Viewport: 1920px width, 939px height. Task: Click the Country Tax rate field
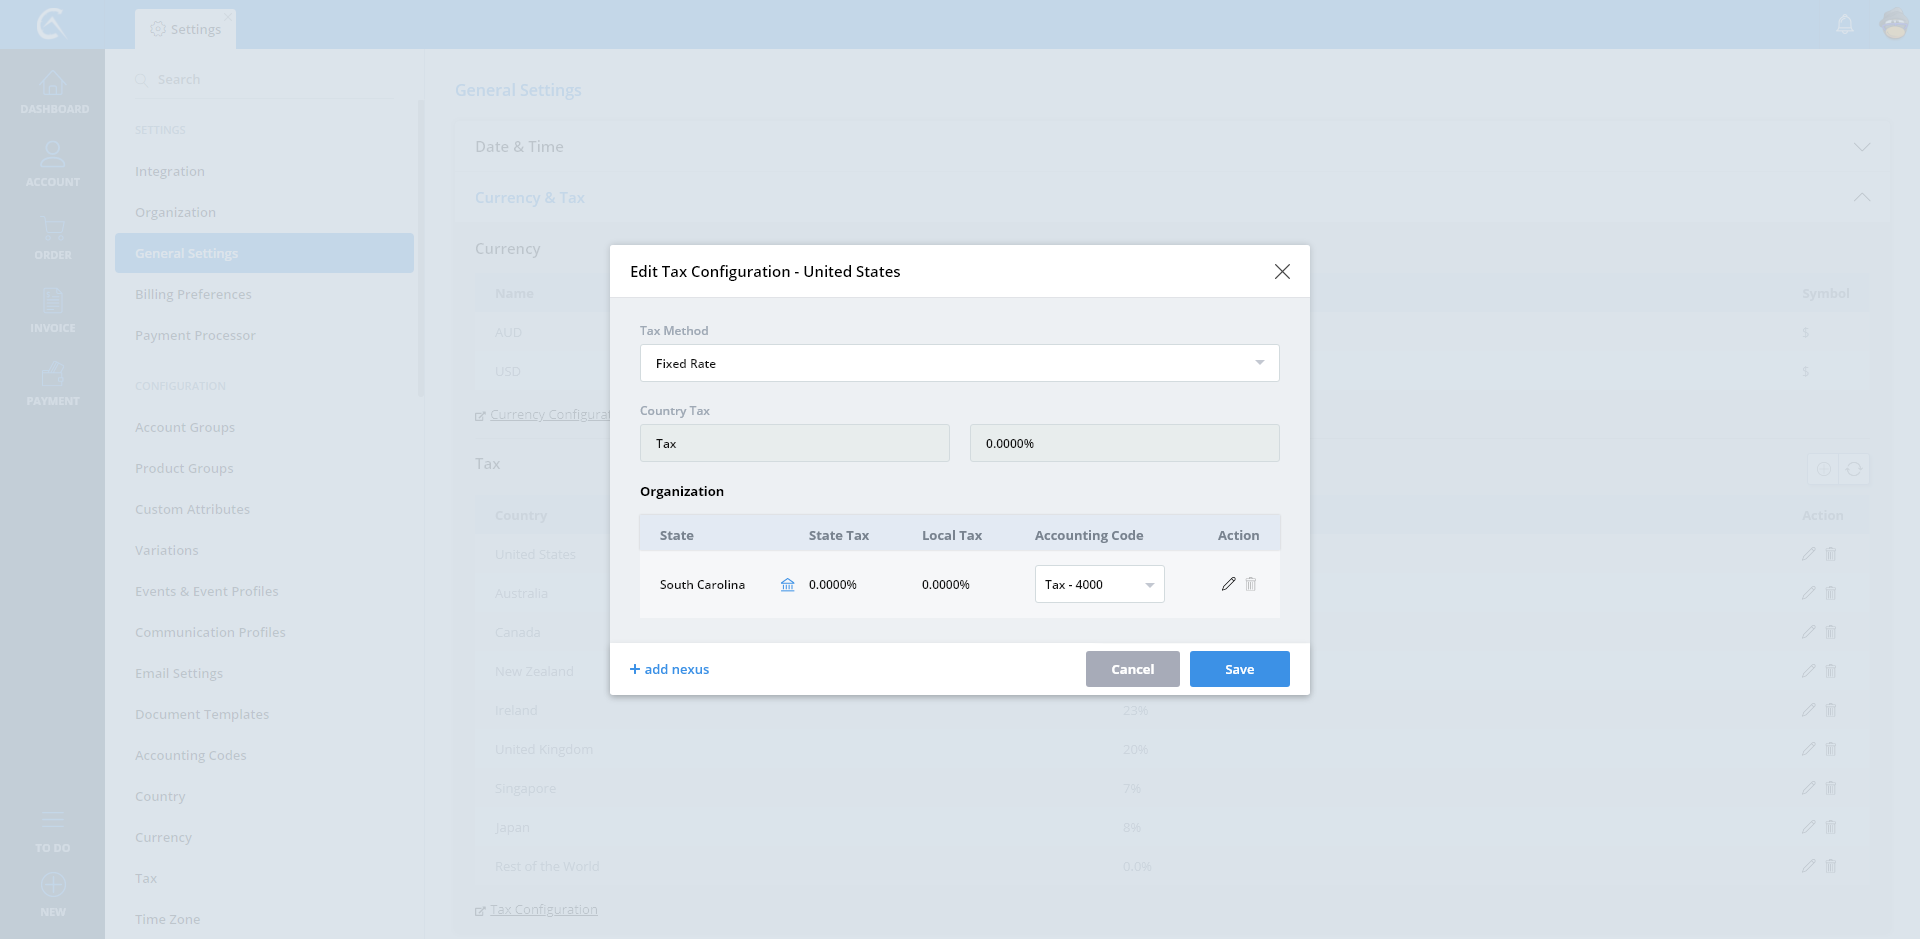click(x=1124, y=443)
